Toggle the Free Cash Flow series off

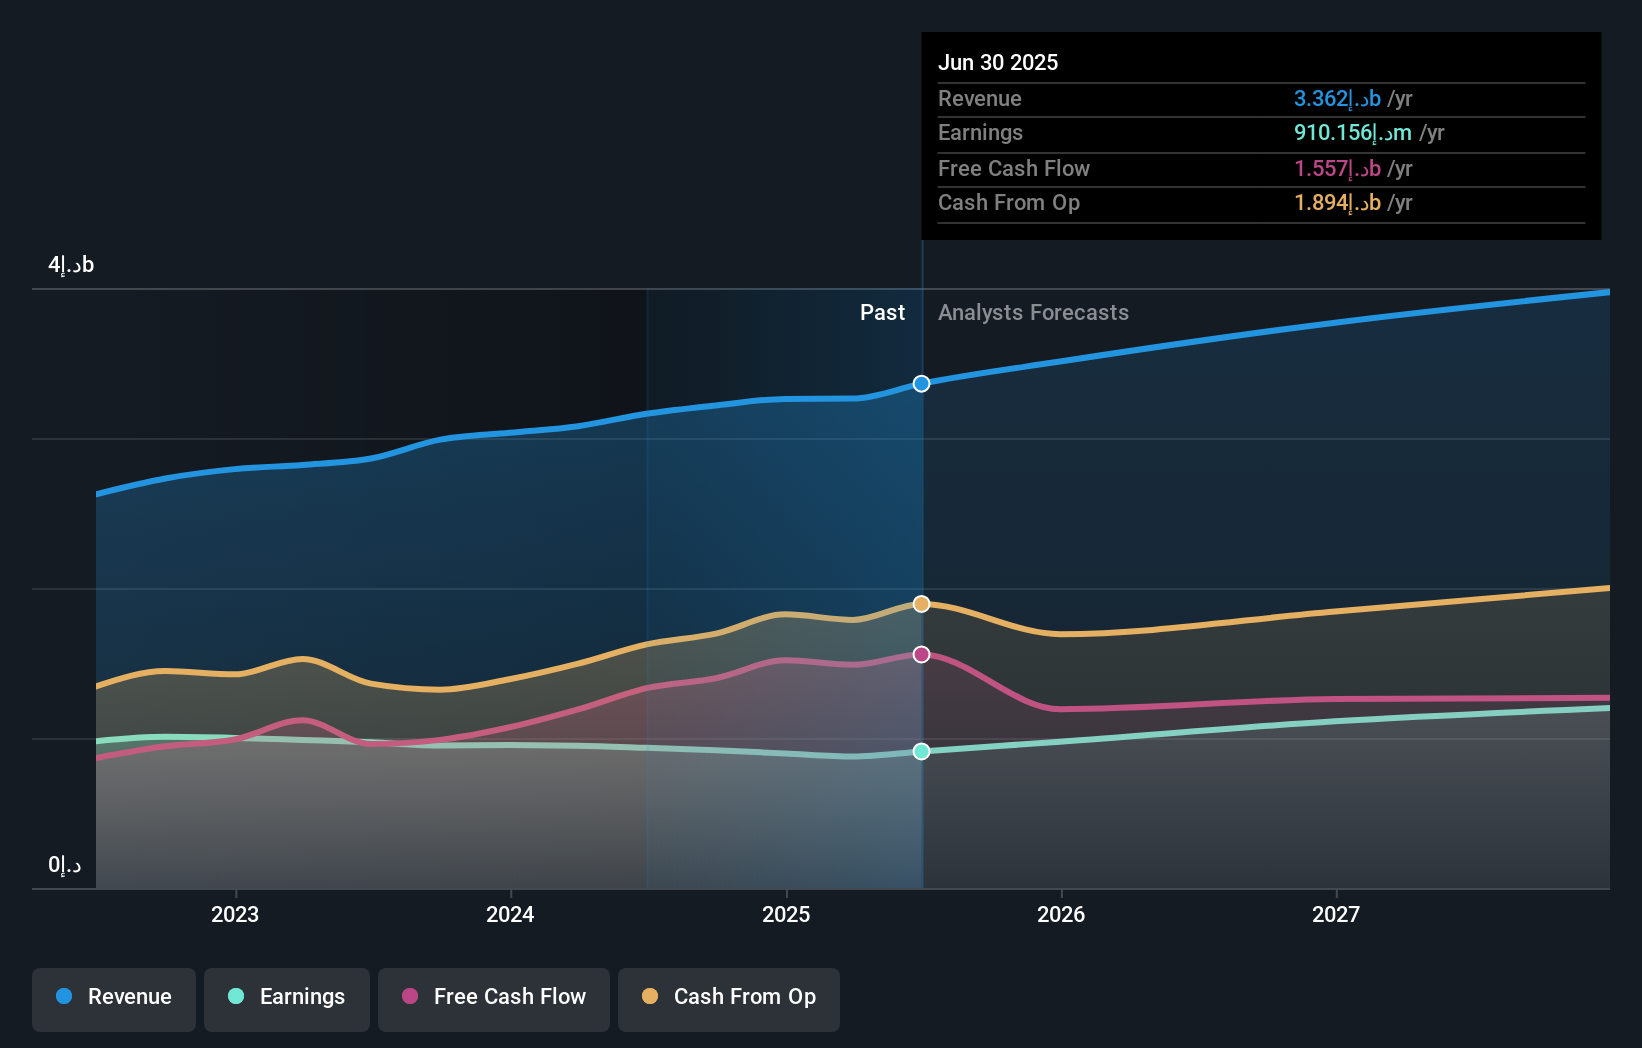[494, 997]
